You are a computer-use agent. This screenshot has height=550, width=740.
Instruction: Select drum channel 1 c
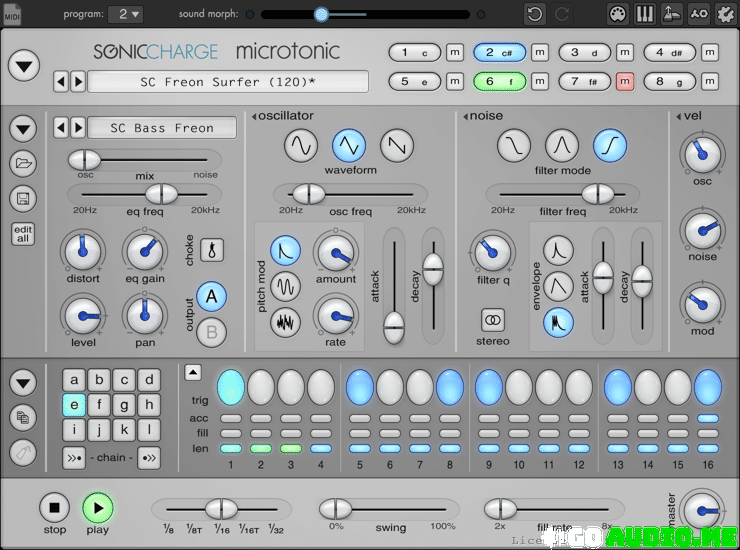pos(415,52)
